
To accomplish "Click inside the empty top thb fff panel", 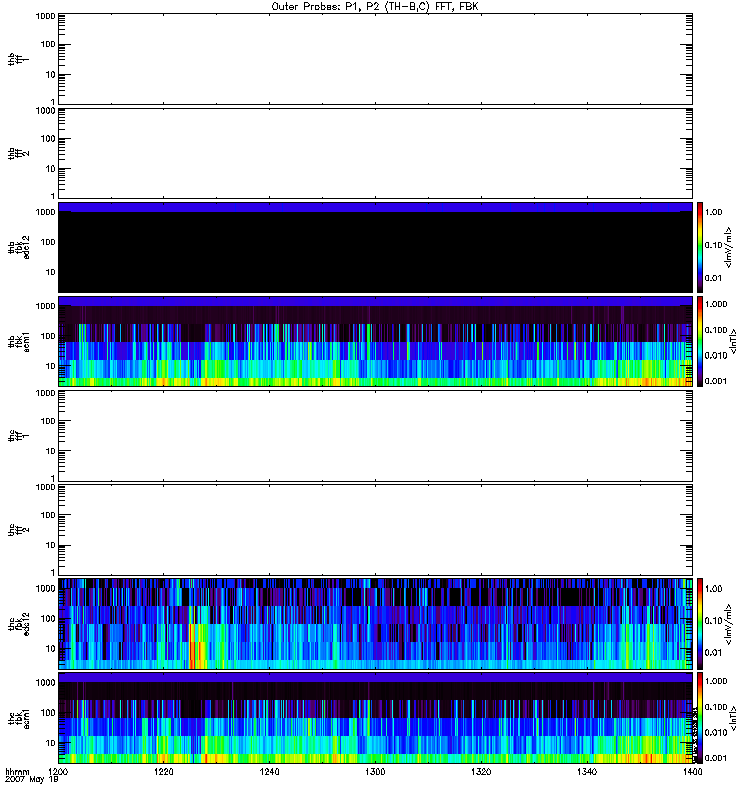I will point(375,59).
